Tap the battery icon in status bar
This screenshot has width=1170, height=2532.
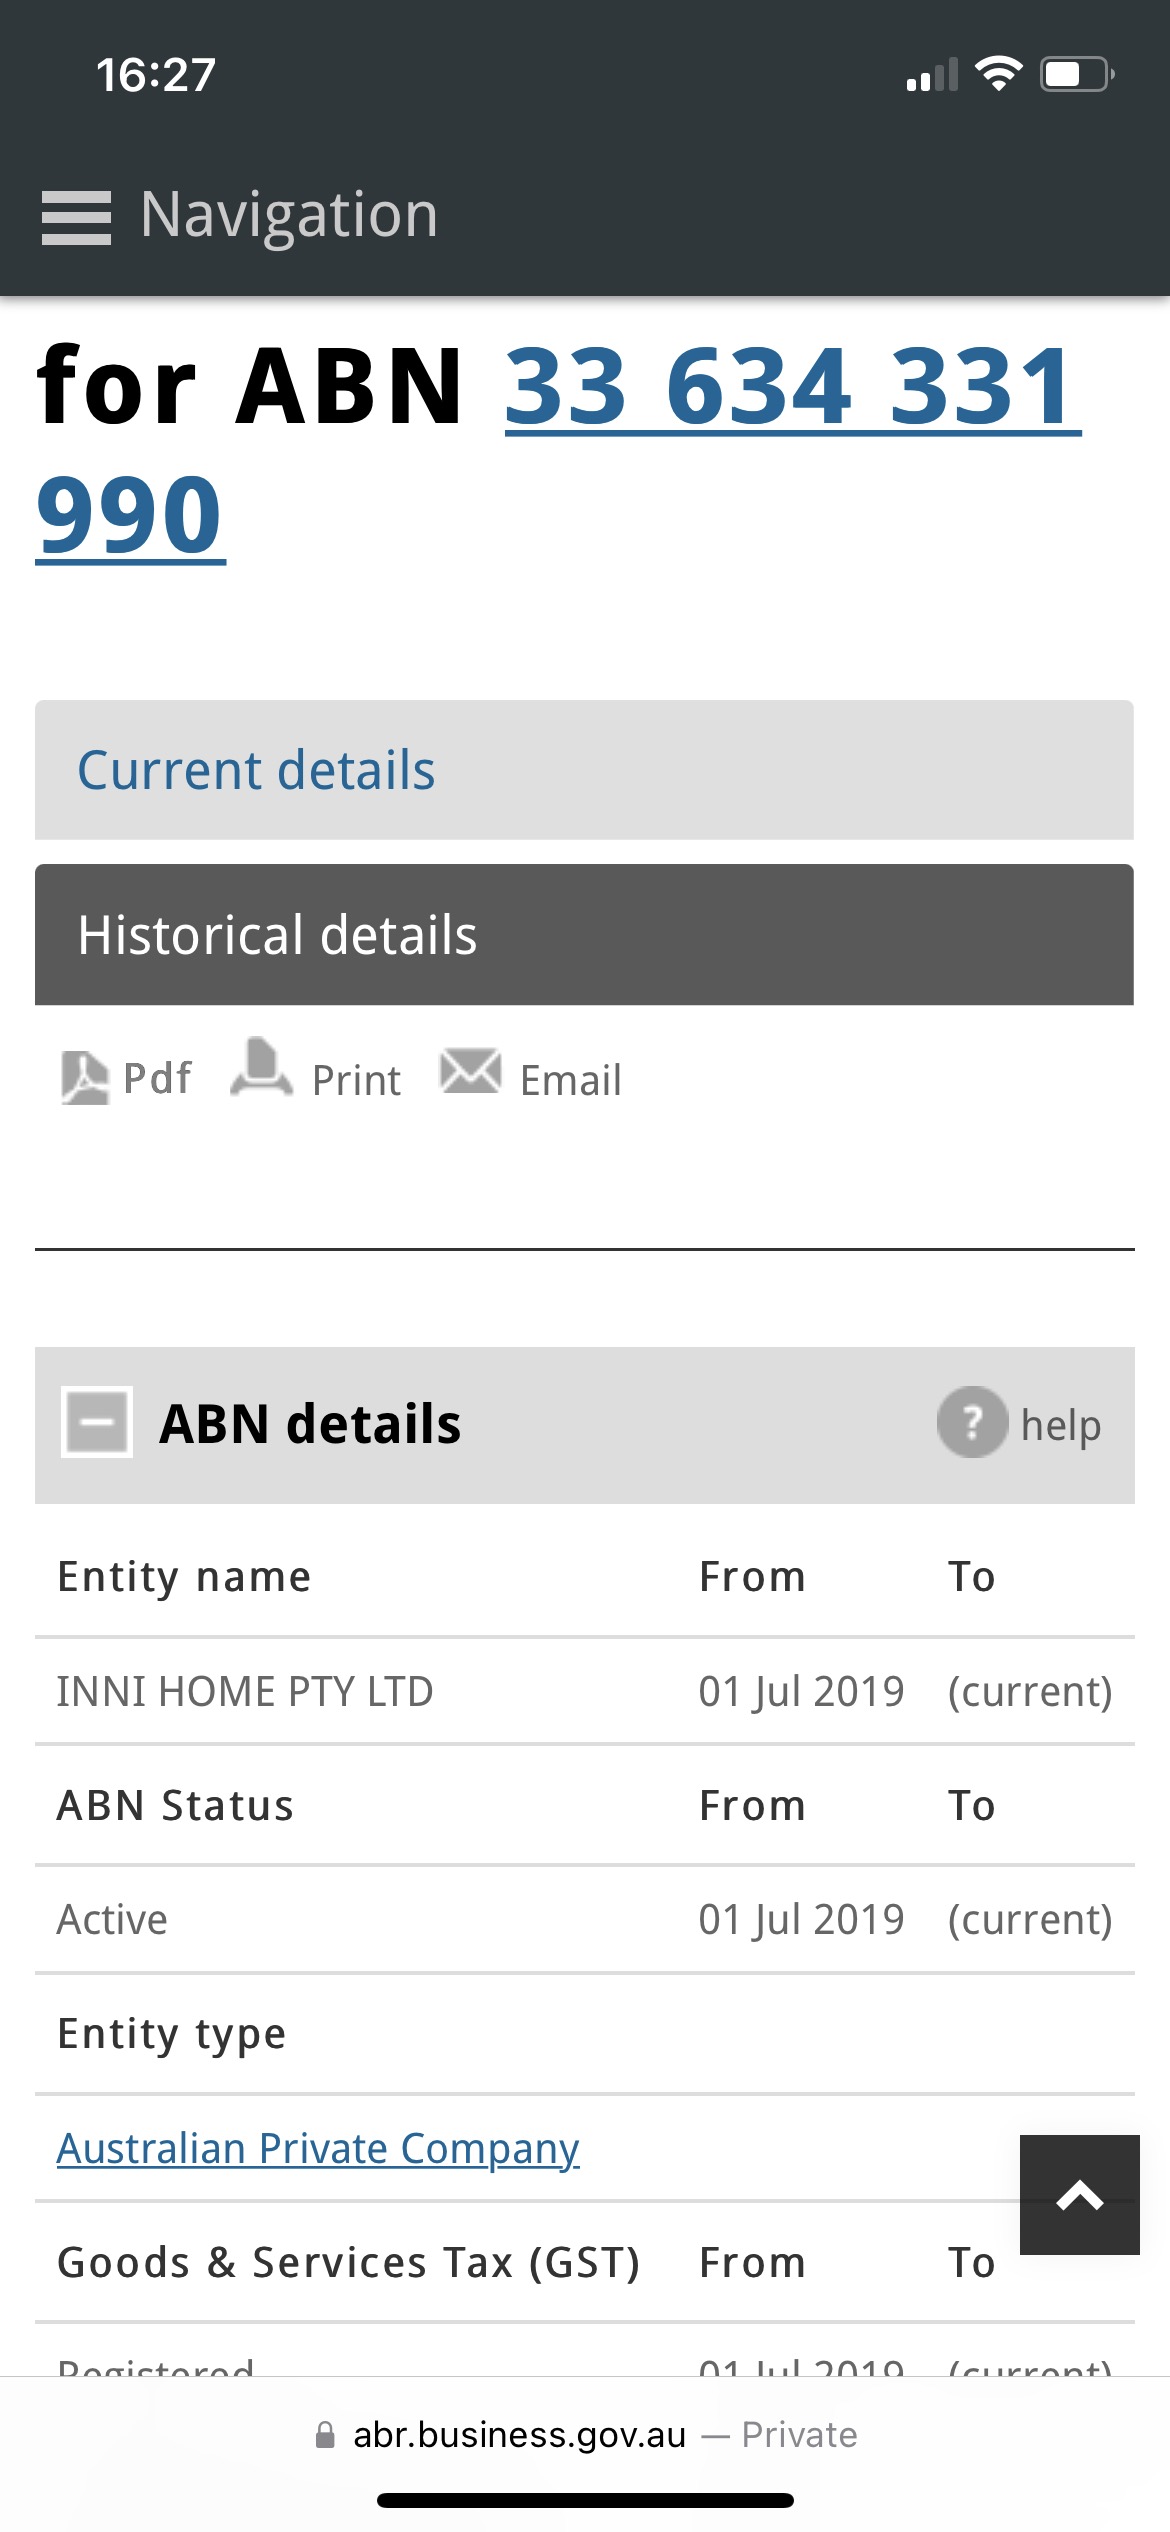coord(1077,75)
